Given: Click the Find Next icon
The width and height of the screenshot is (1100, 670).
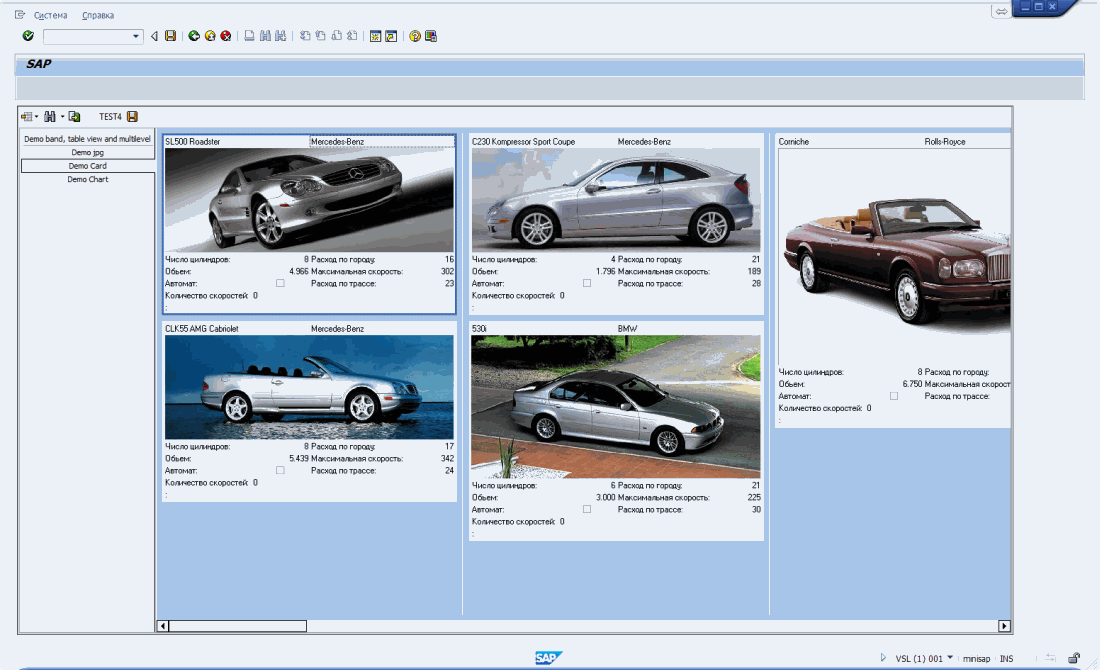Looking at the screenshot, I should point(281,36).
